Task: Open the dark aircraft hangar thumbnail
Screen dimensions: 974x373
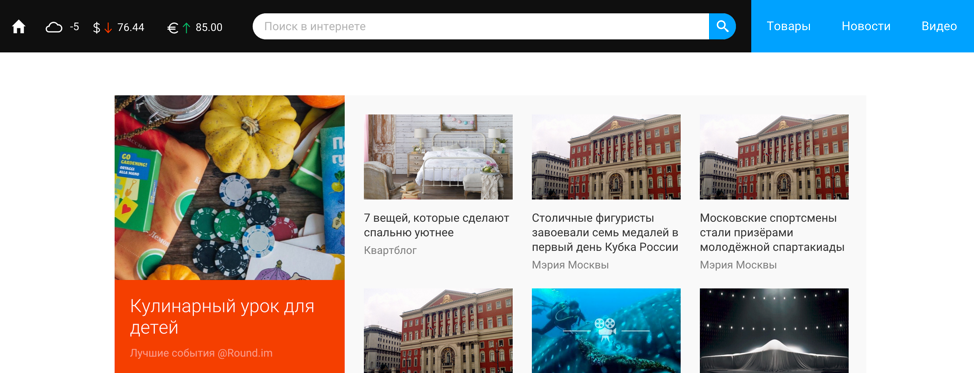Action: pos(774,330)
